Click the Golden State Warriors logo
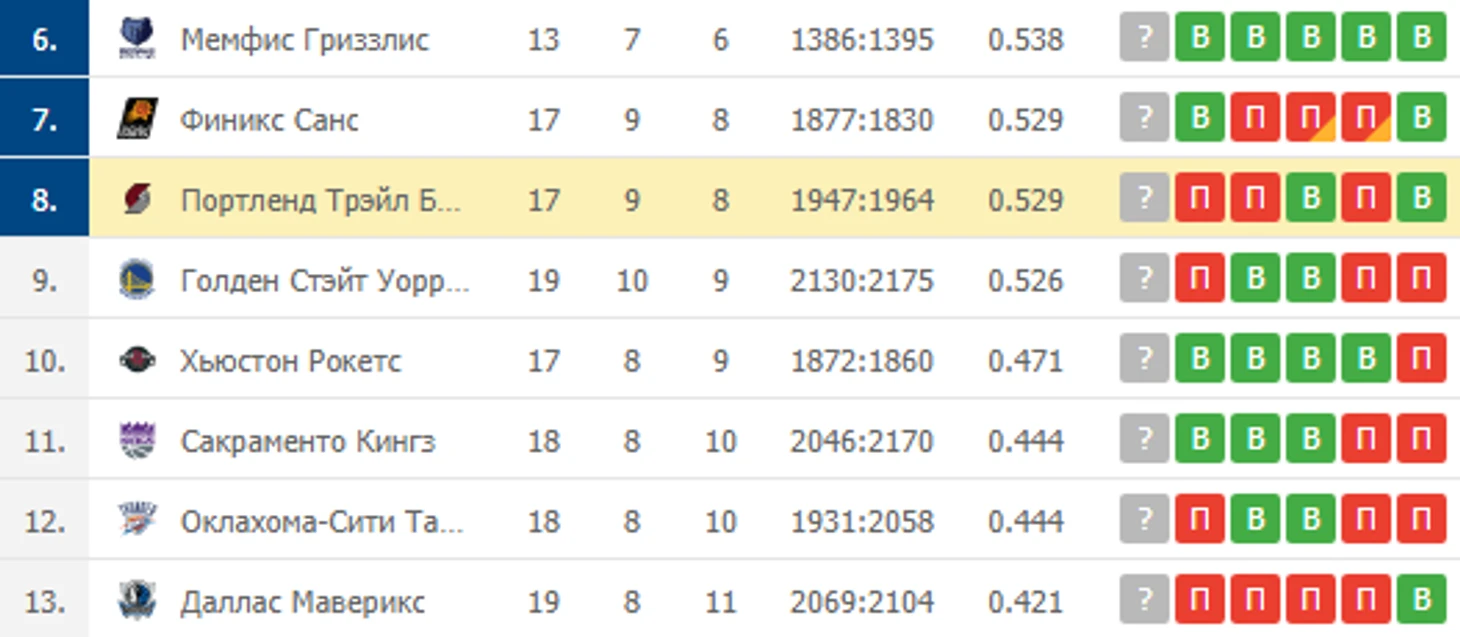1460x637 pixels. (137, 280)
